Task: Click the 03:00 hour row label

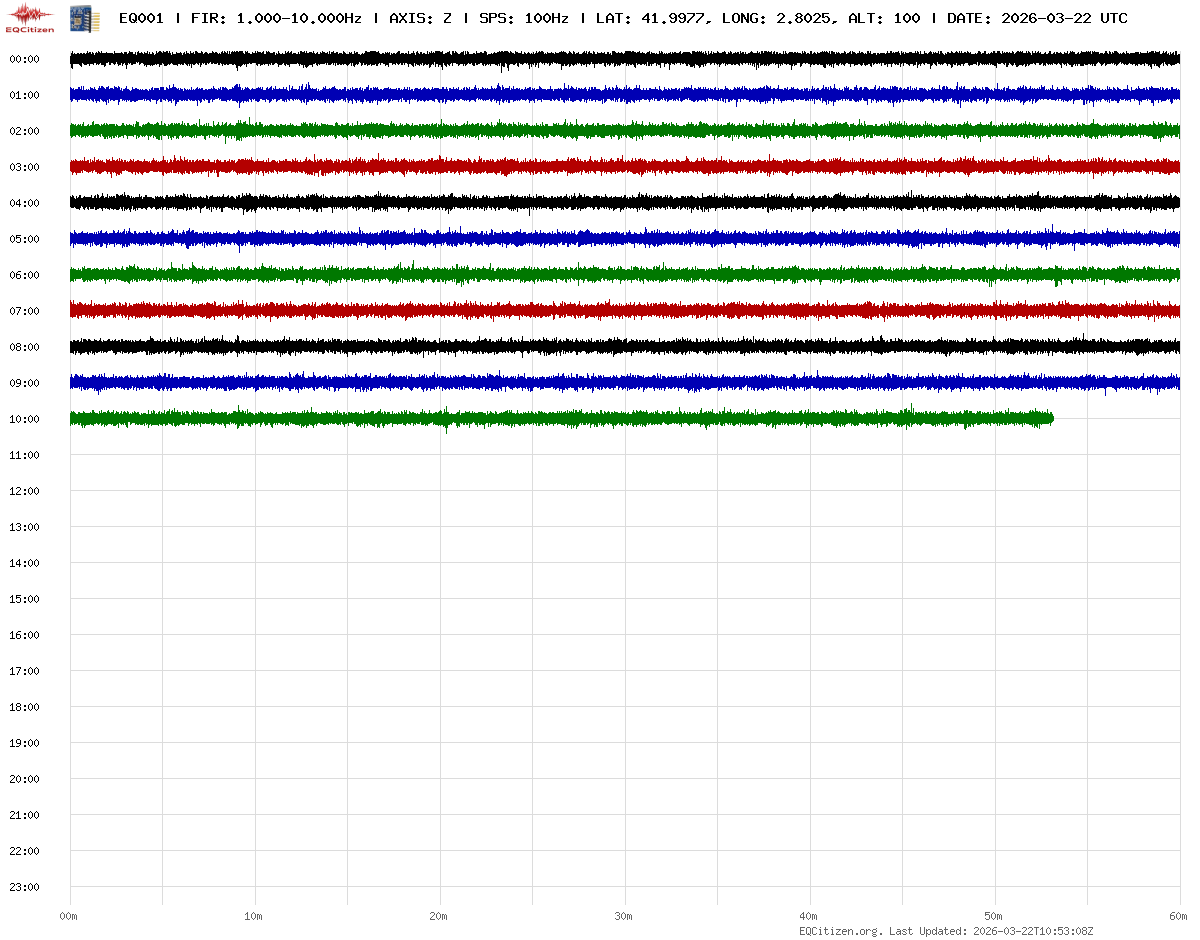Action: (24, 167)
